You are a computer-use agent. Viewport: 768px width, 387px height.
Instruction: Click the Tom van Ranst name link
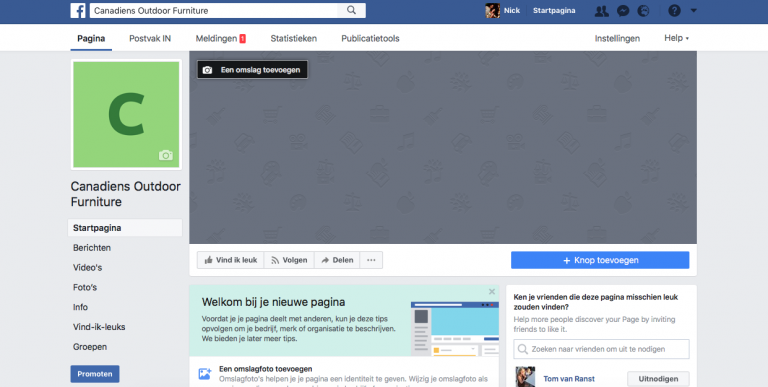[x=569, y=379]
